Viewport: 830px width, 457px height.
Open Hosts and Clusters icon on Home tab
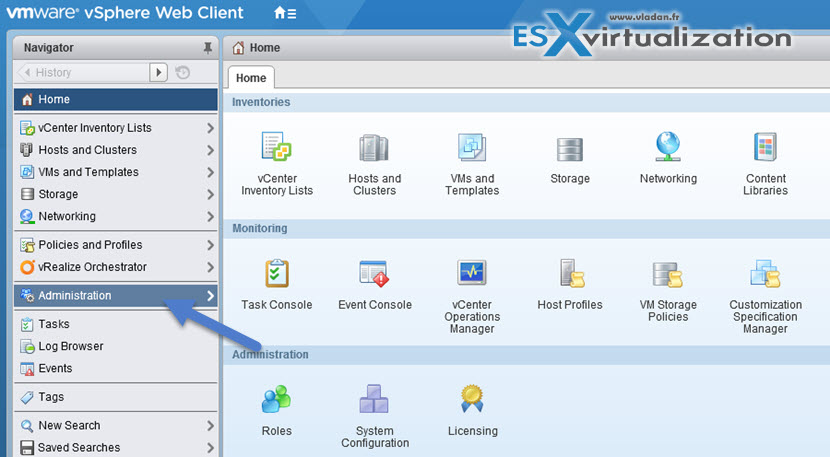click(x=374, y=147)
